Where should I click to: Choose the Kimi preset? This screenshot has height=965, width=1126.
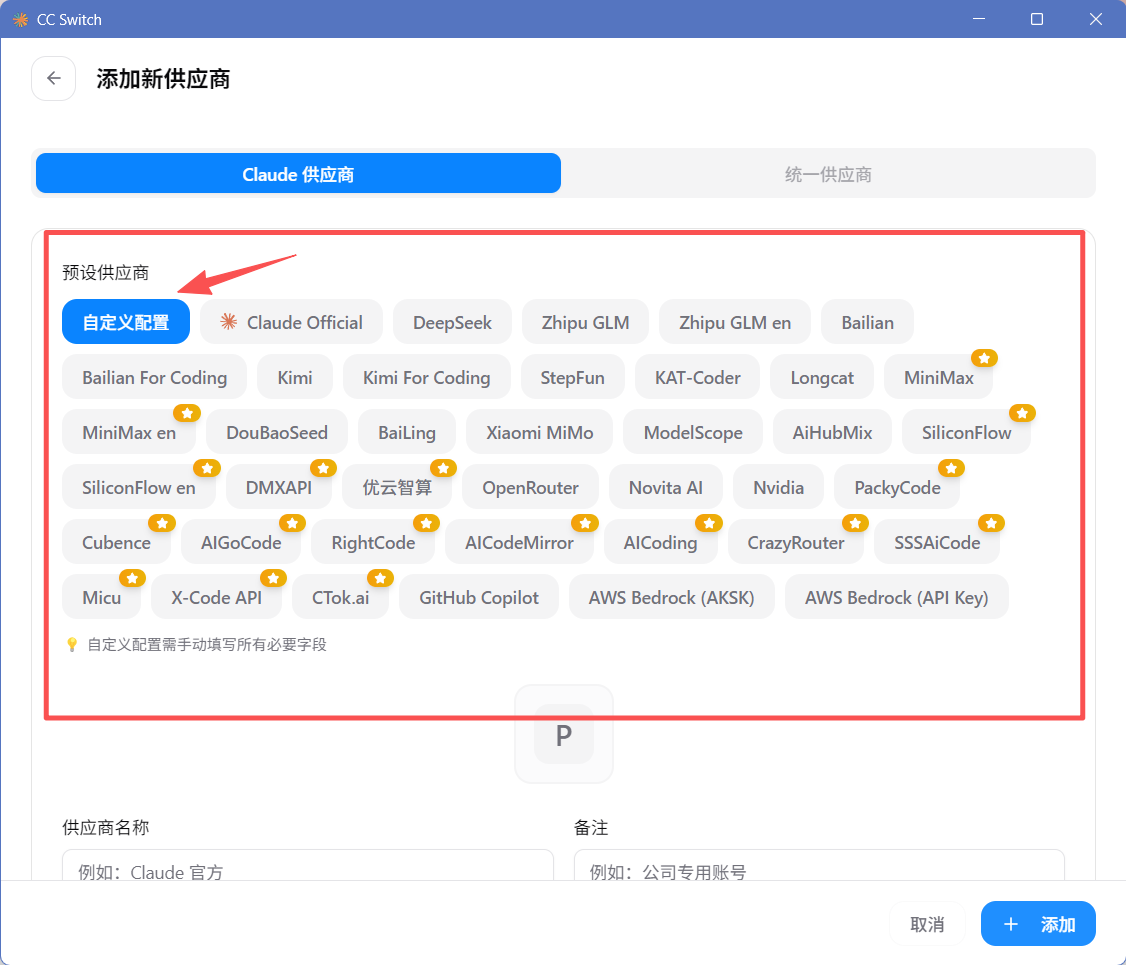(295, 378)
